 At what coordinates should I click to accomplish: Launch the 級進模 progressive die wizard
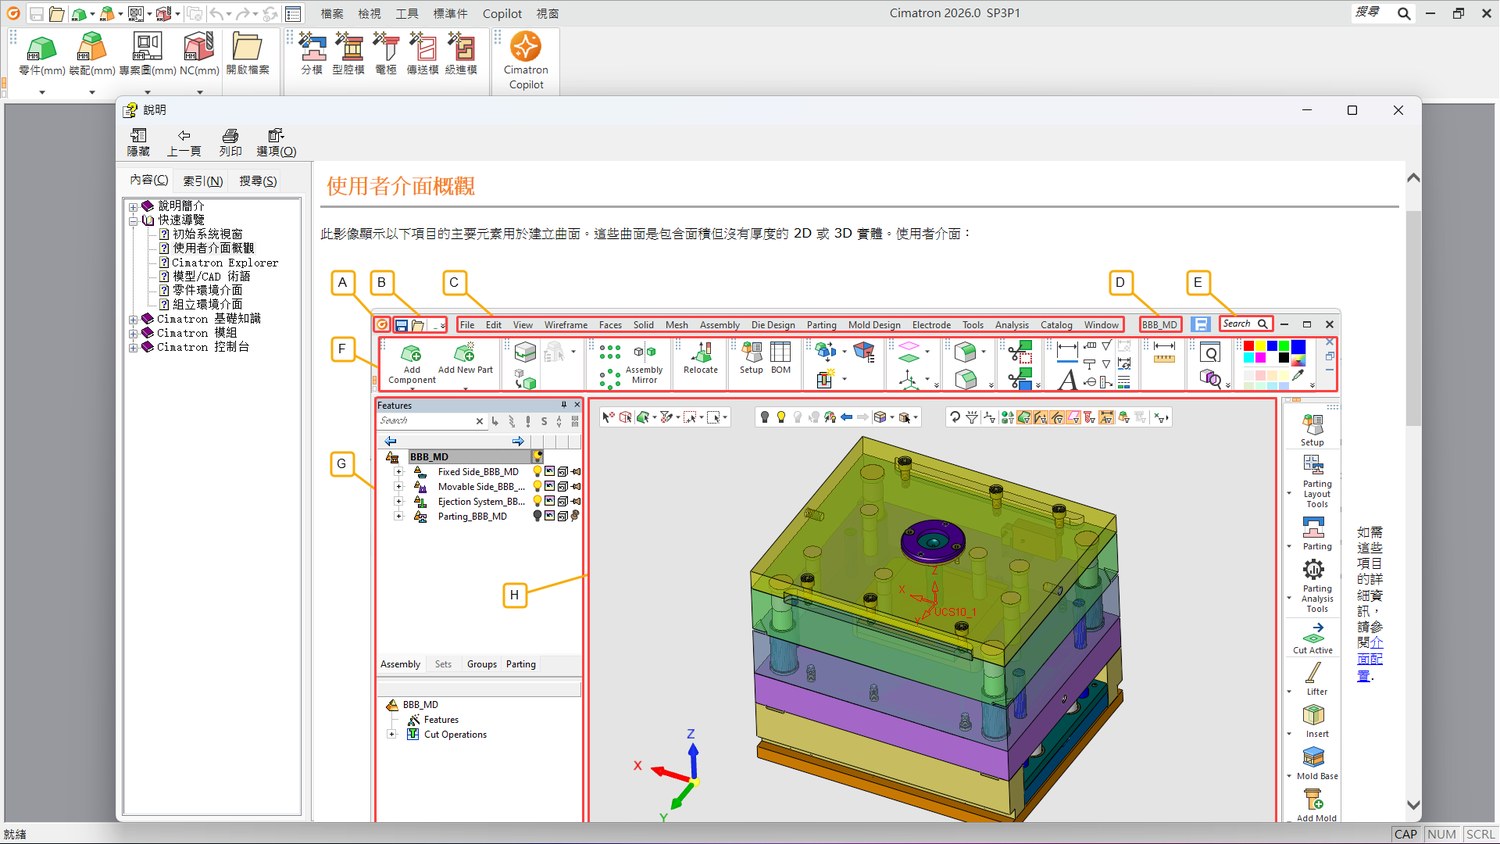[x=461, y=46]
